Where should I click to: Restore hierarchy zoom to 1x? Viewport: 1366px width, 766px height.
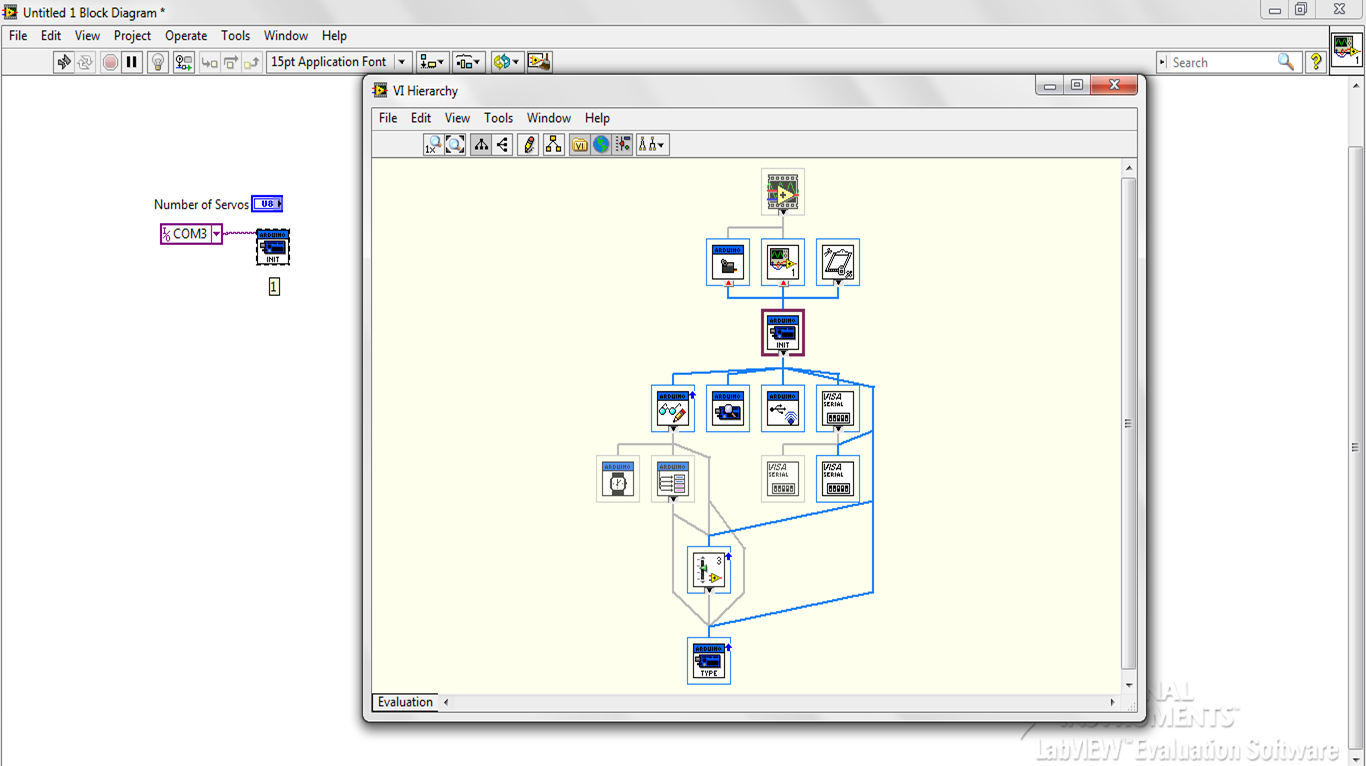click(433, 144)
